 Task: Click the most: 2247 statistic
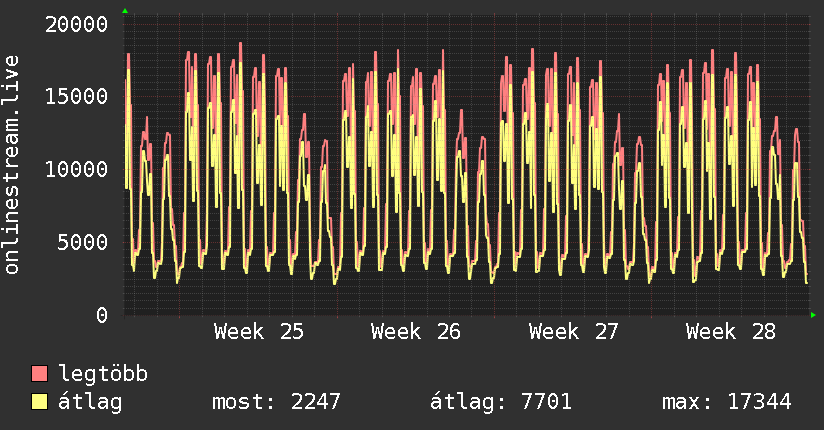click(276, 402)
